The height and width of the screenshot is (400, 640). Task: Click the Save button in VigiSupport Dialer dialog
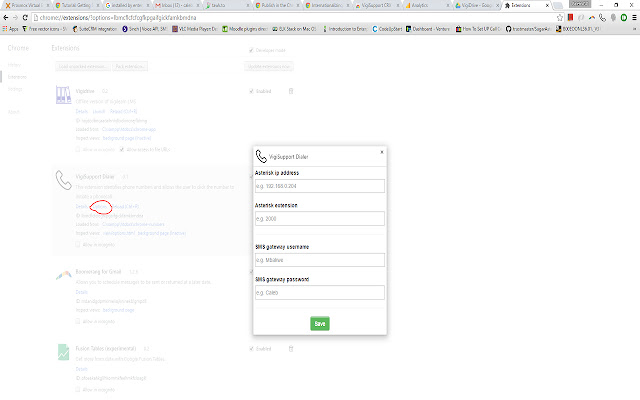(x=320, y=324)
